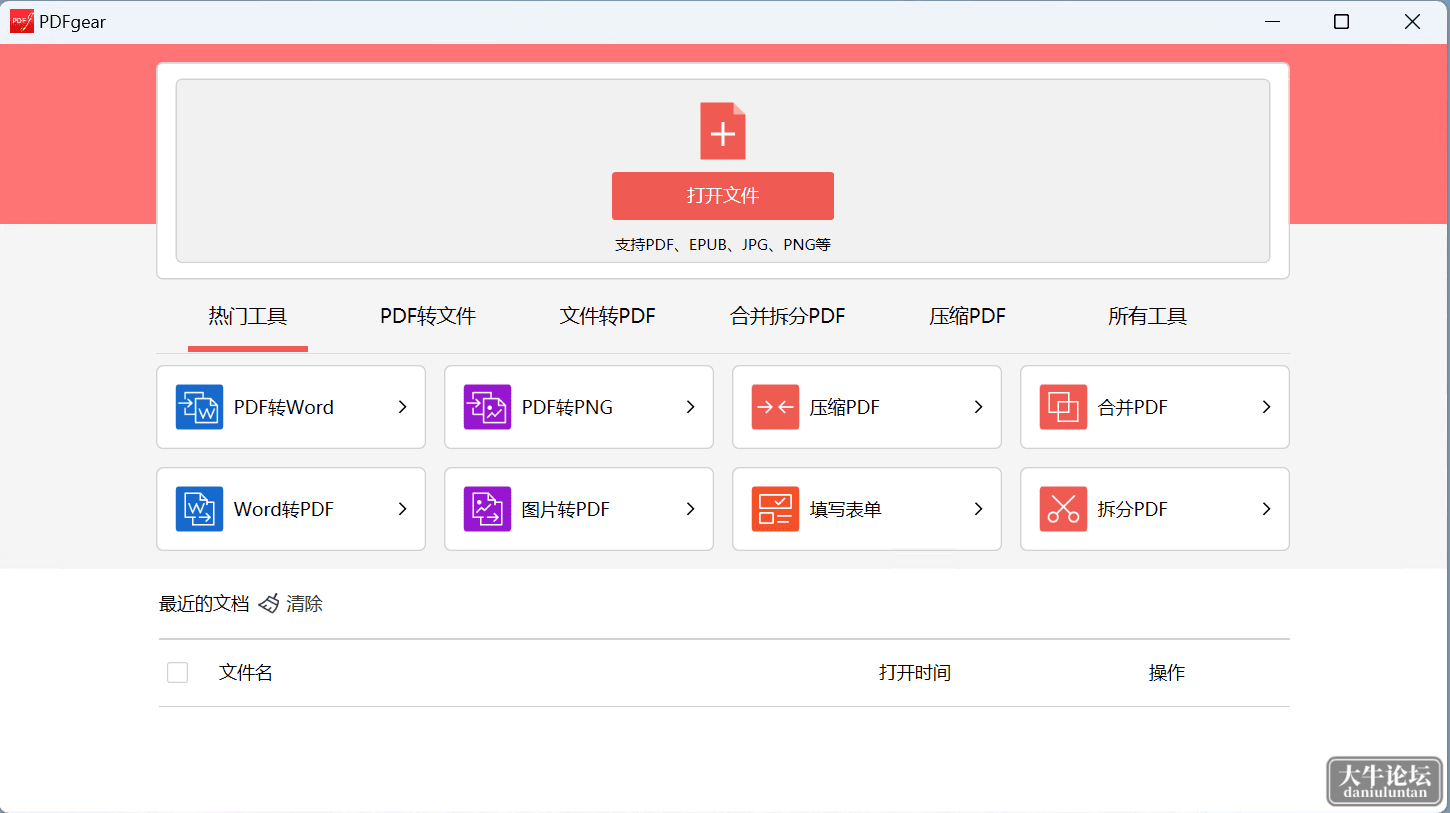Switch to the 合并拆分PDF tab
The image size is (1450, 813).
788,317
